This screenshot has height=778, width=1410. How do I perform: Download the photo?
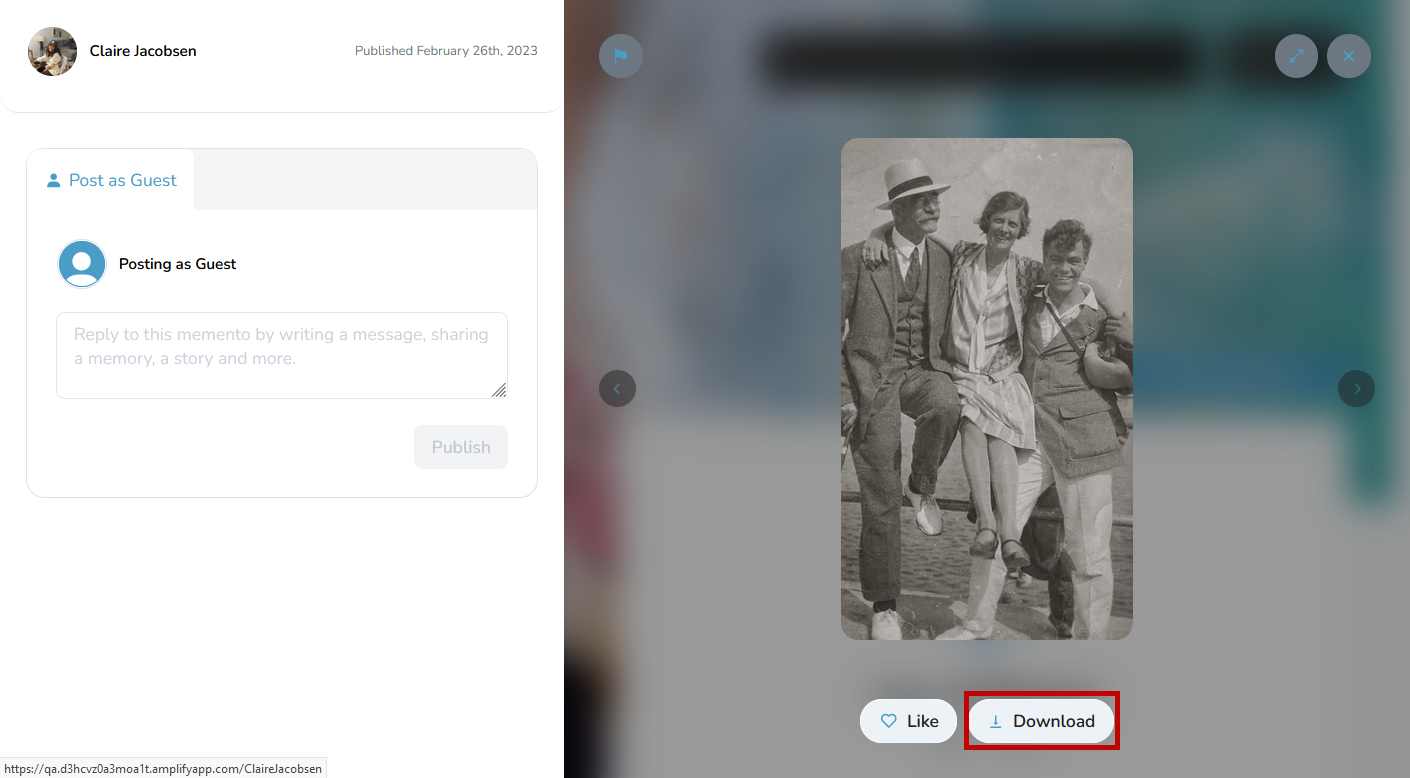[1041, 721]
